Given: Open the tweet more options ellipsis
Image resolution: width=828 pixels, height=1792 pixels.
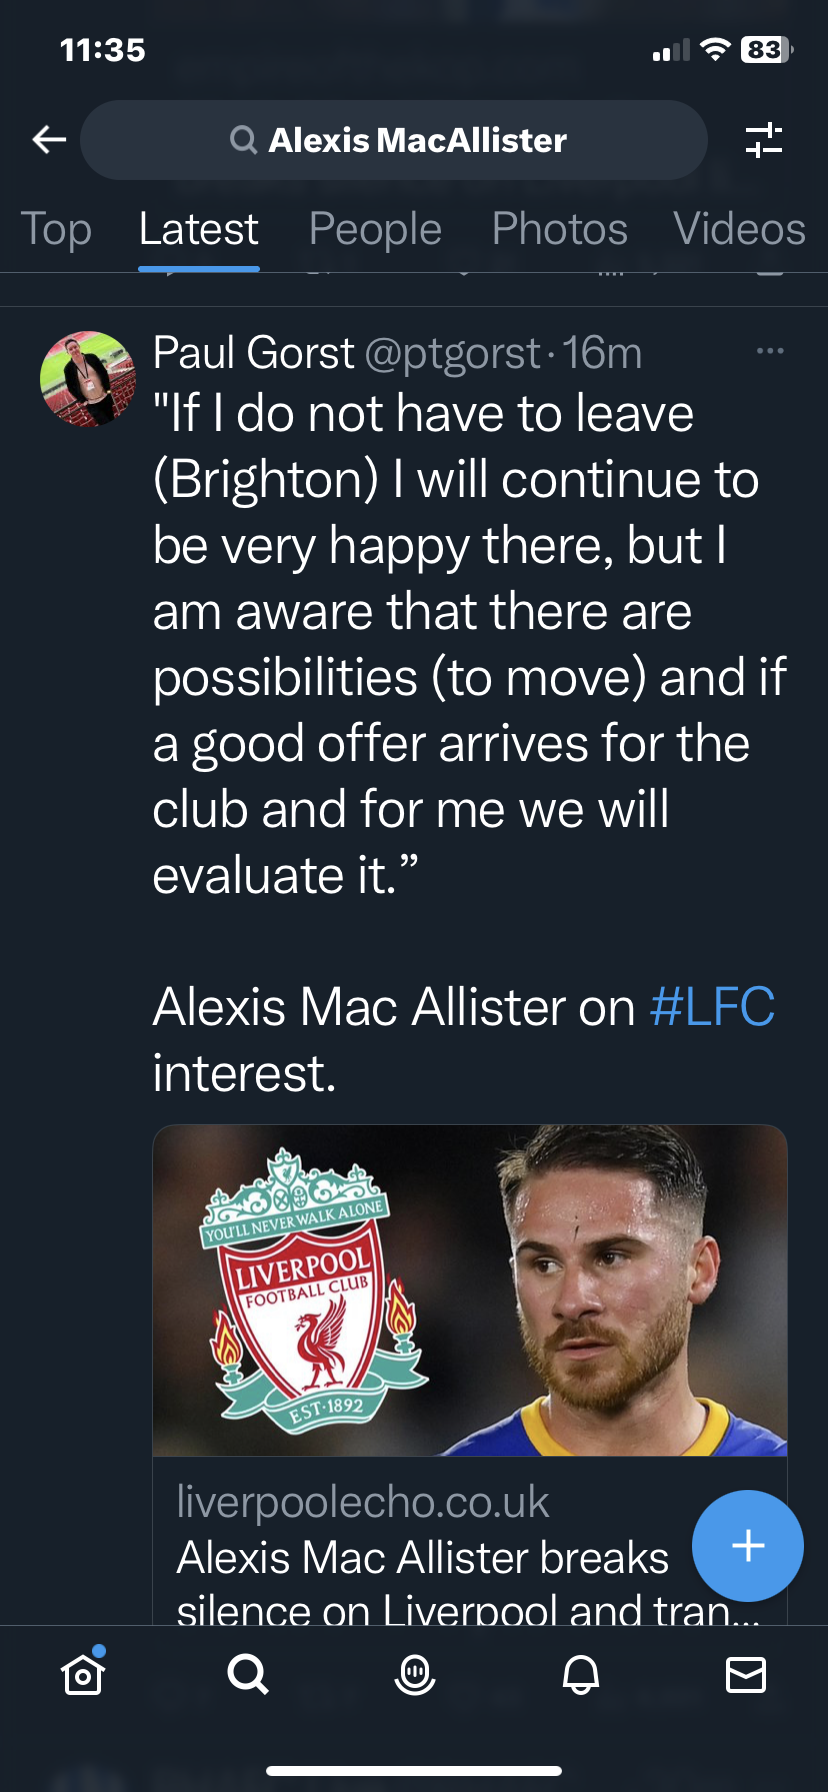Looking at the screenshot, I should click(770, 351).
